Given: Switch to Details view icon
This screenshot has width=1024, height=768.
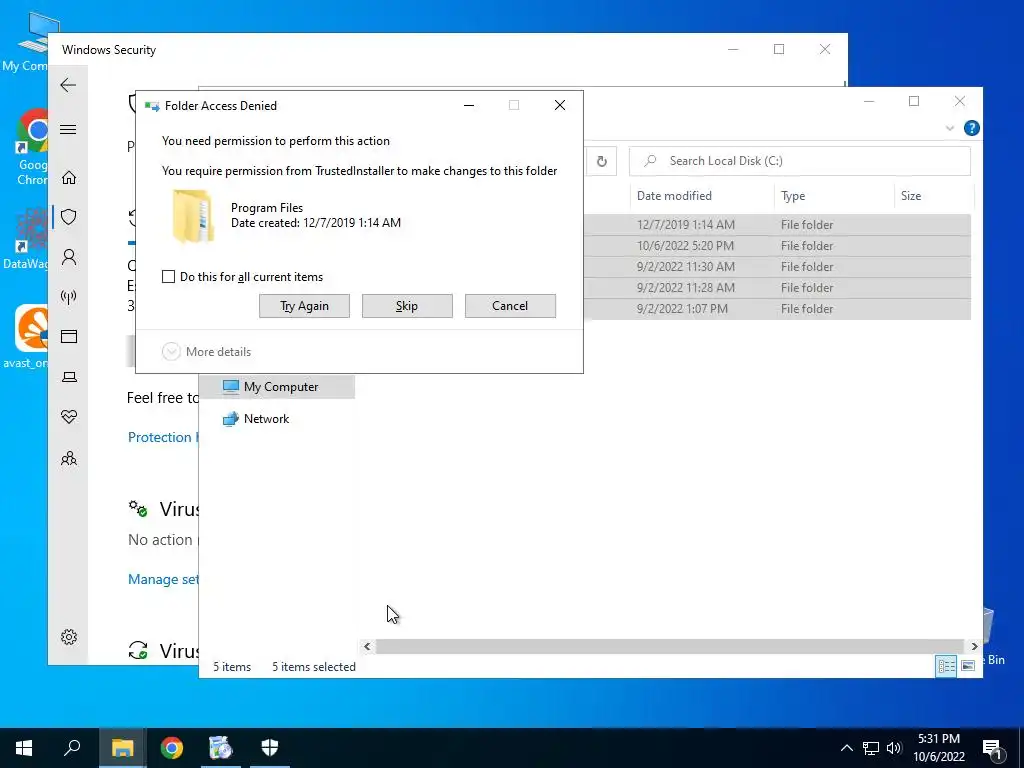Looking at the screenshot, I should [946, 665].
